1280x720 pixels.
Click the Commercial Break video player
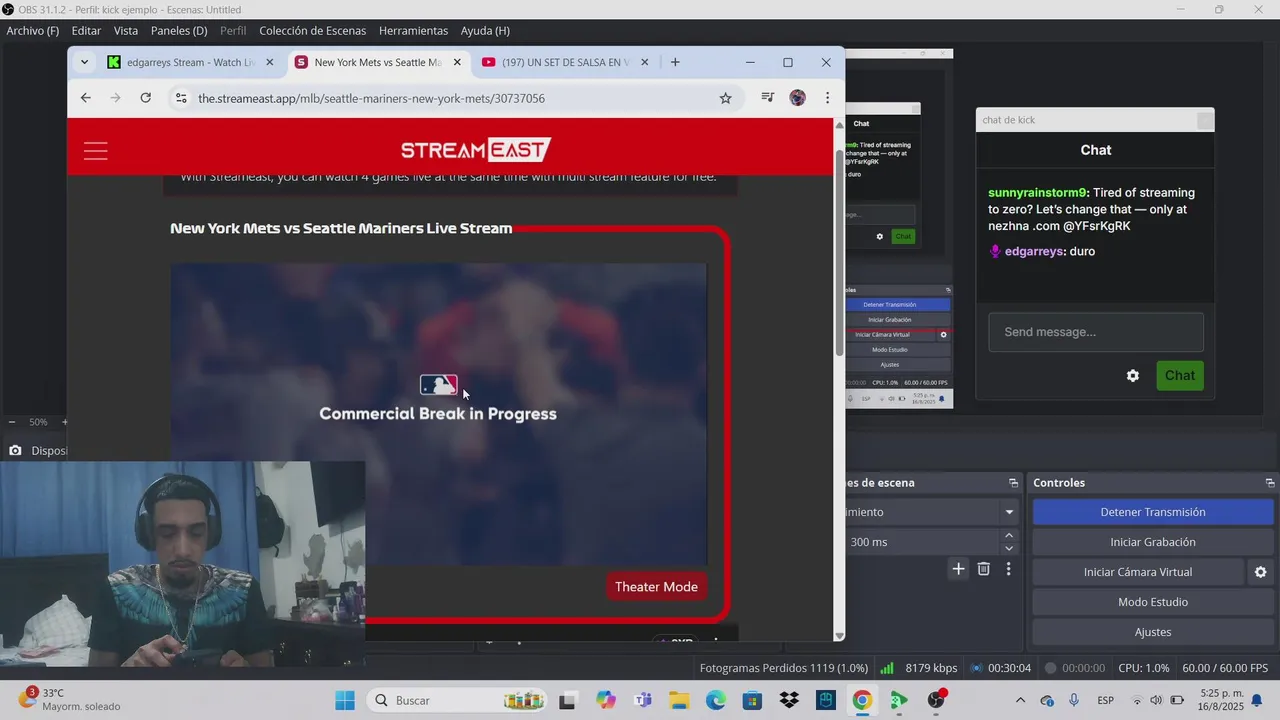tap(438, 414)
